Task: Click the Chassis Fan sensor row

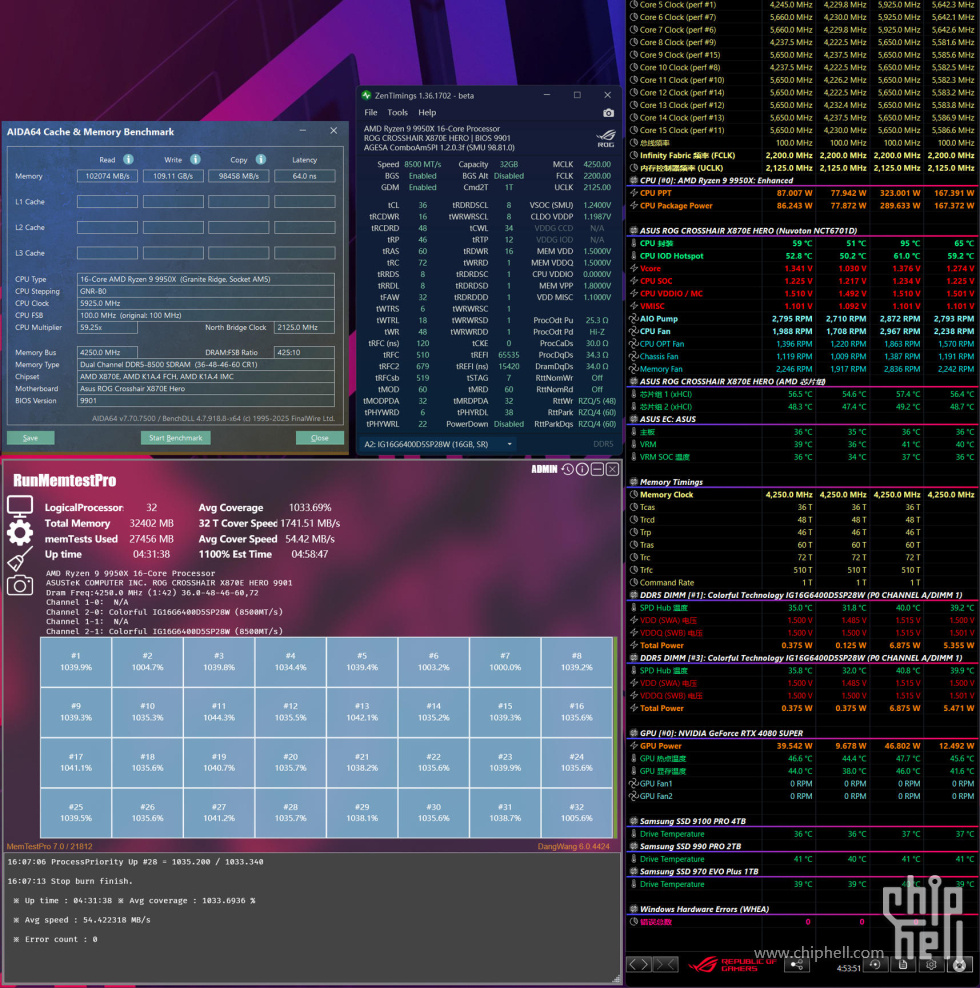Action: tap(802, 357)
